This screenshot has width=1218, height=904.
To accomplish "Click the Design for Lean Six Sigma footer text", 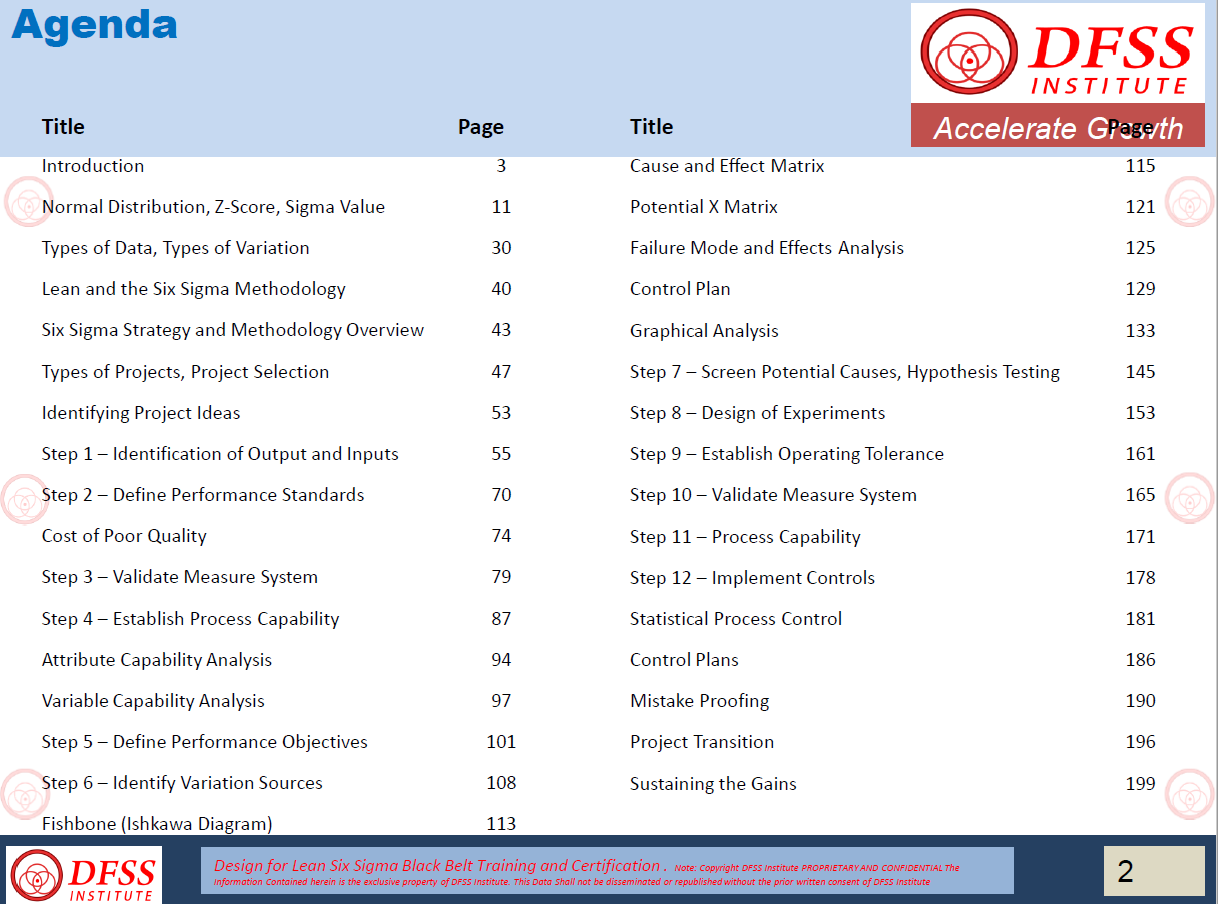I will [x=607, y=871].
